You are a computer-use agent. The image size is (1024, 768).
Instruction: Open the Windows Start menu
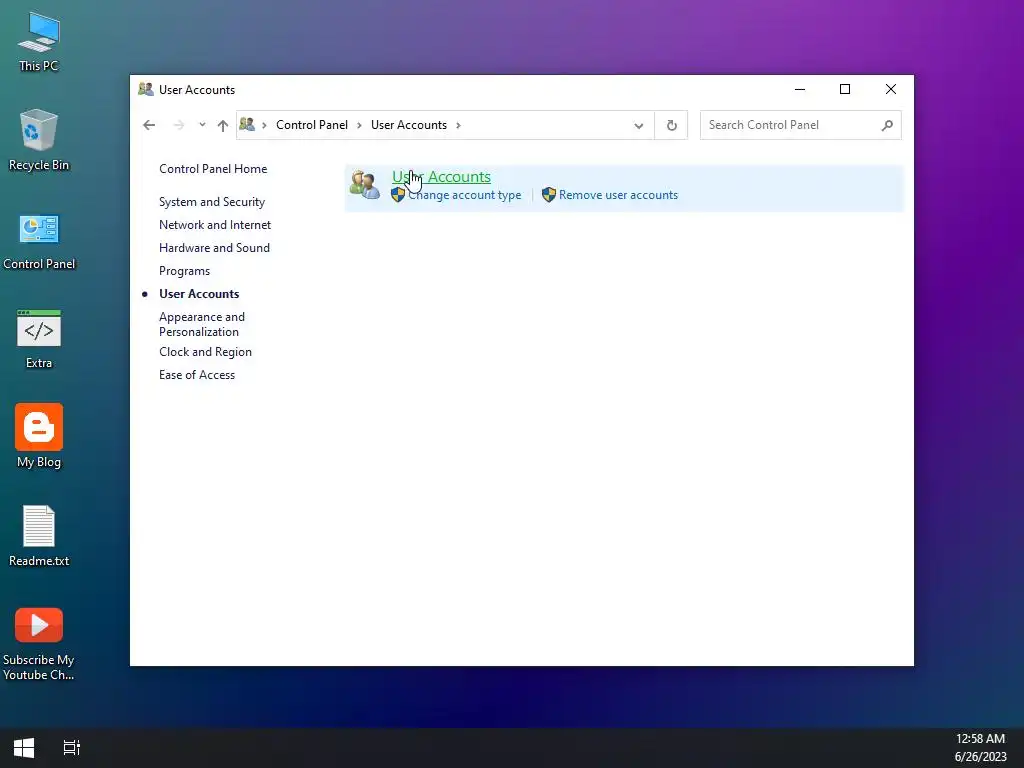click(24, 748)
